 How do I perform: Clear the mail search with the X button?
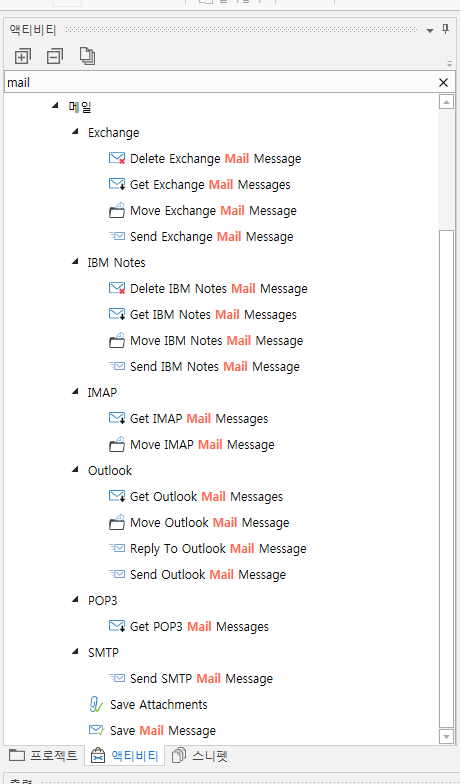(x=443, y=82)
